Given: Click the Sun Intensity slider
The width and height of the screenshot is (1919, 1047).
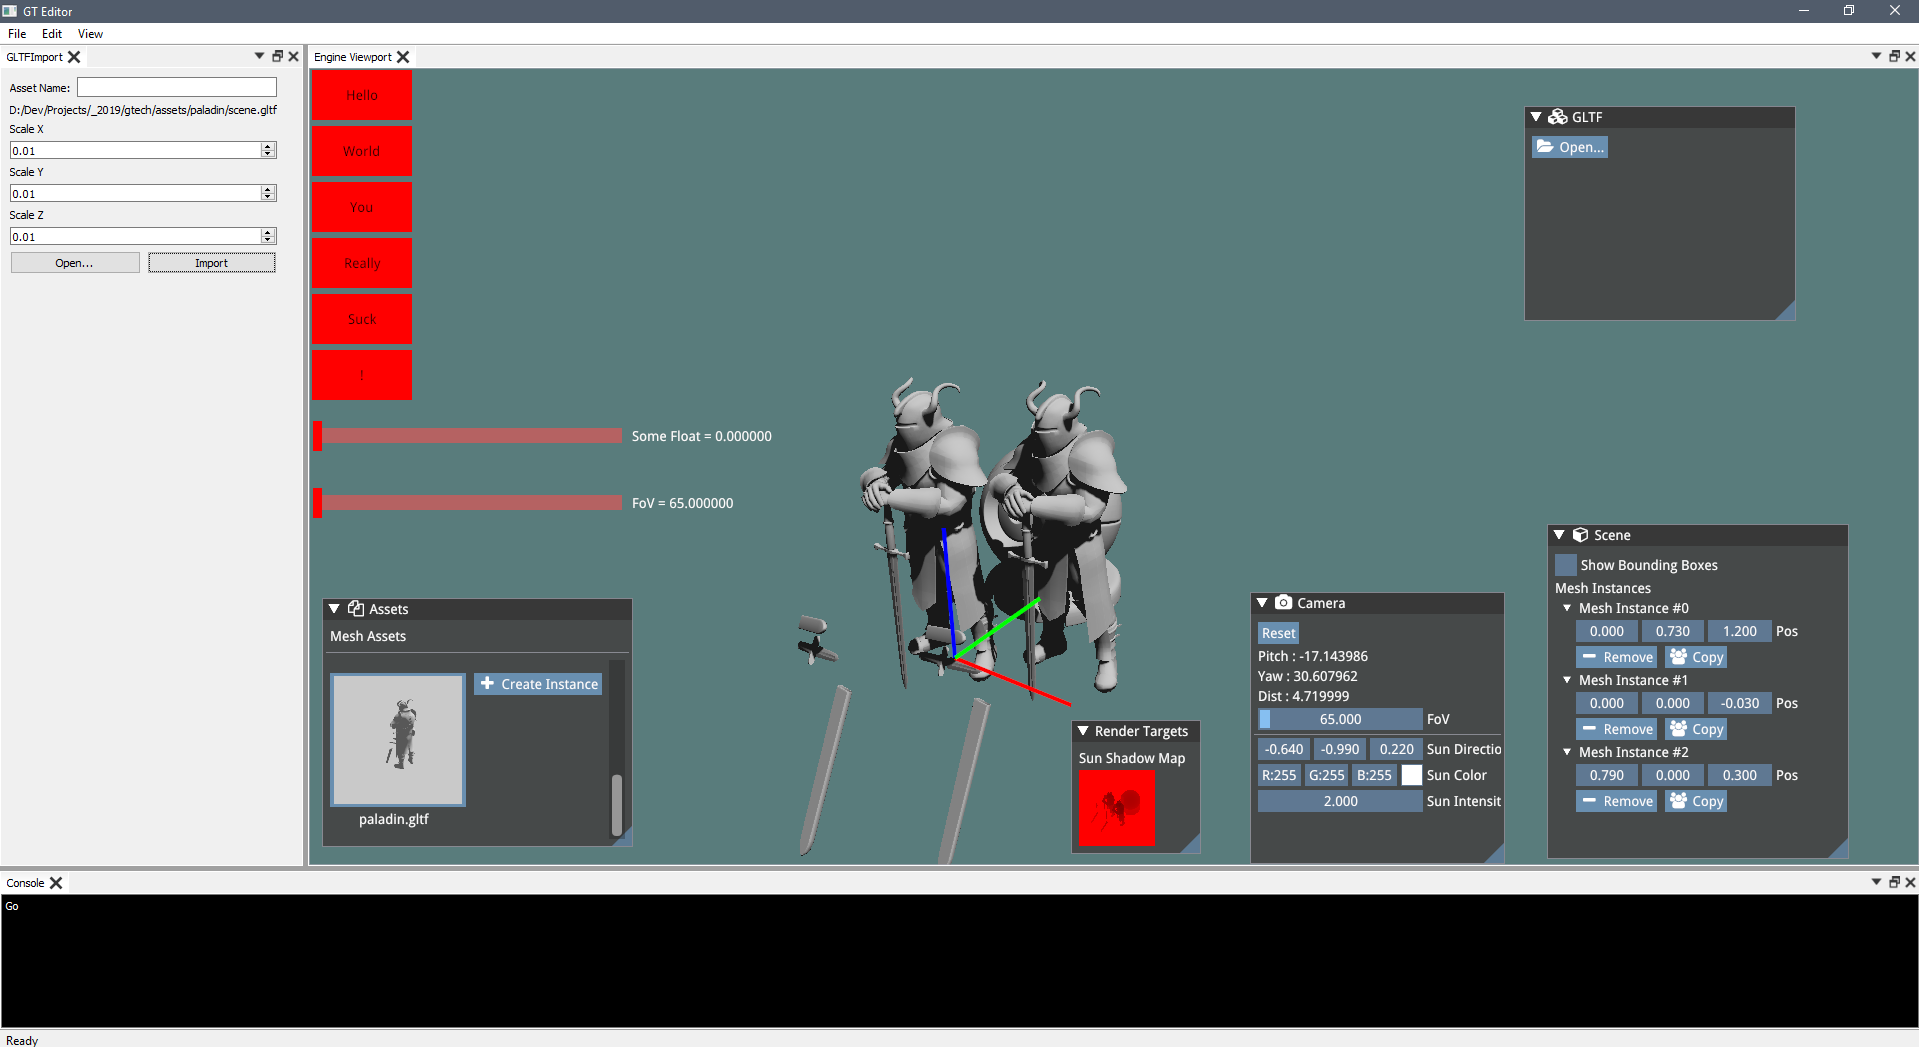Looking at the screenshot, I should 1340,801.
